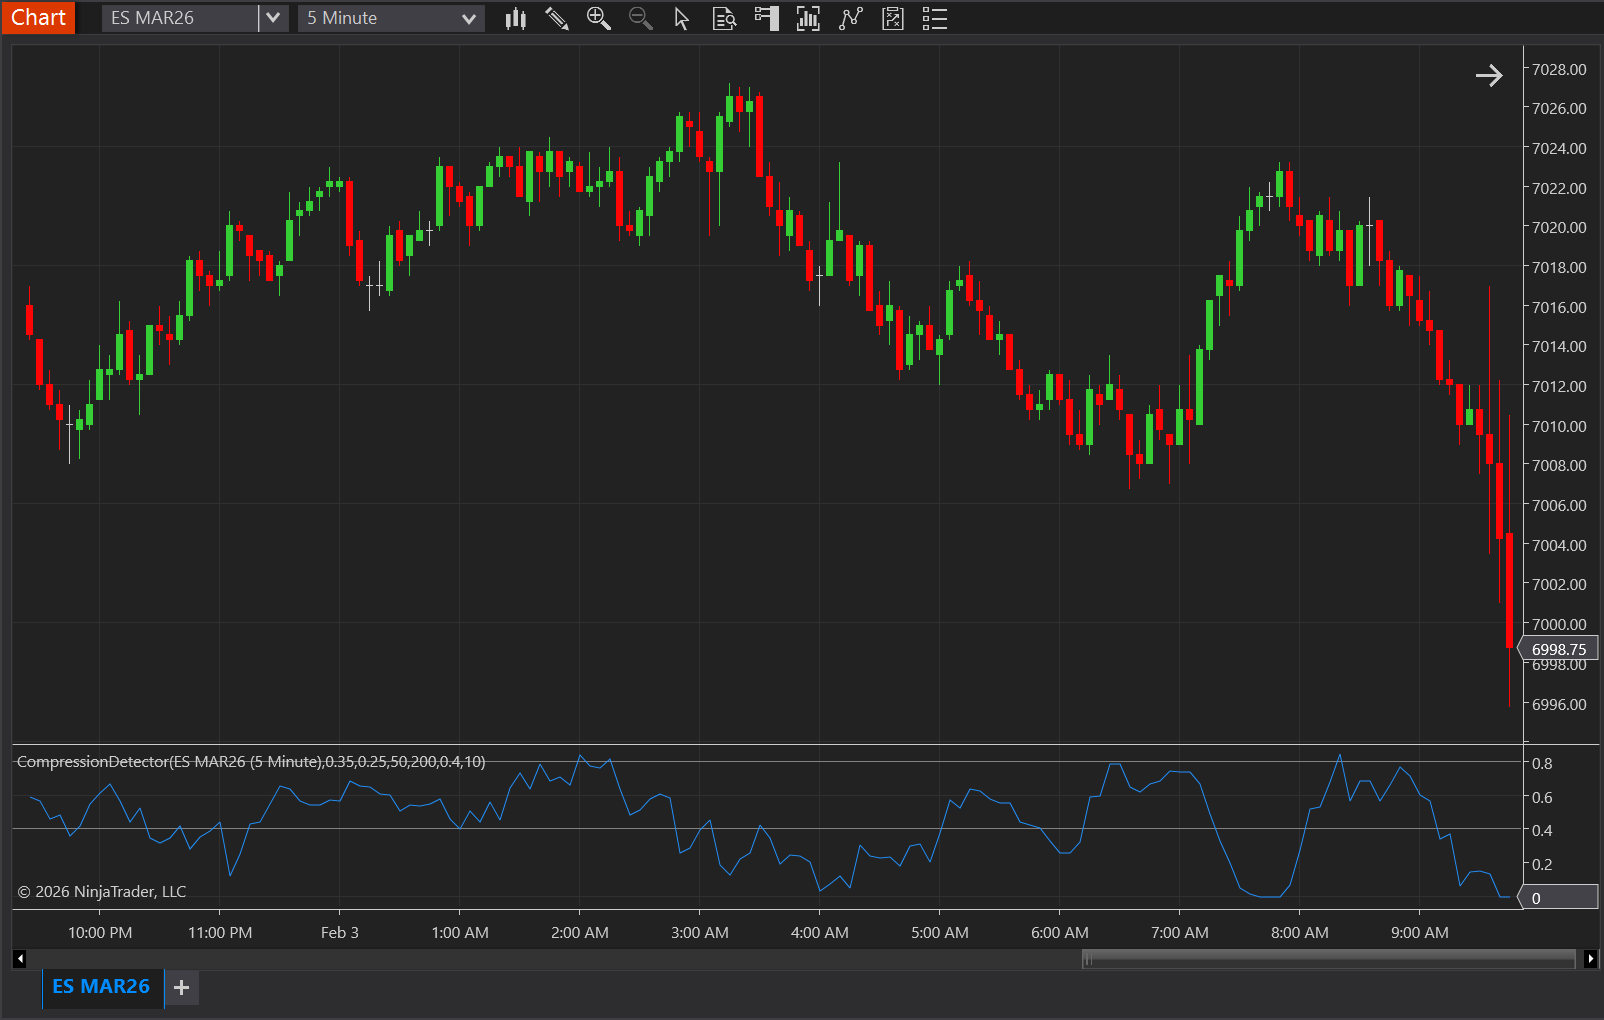The width and height of the screenshot is (1604, 1020).
Task: Click the 6998.75 current price marker
Action: pos(1558,648)
